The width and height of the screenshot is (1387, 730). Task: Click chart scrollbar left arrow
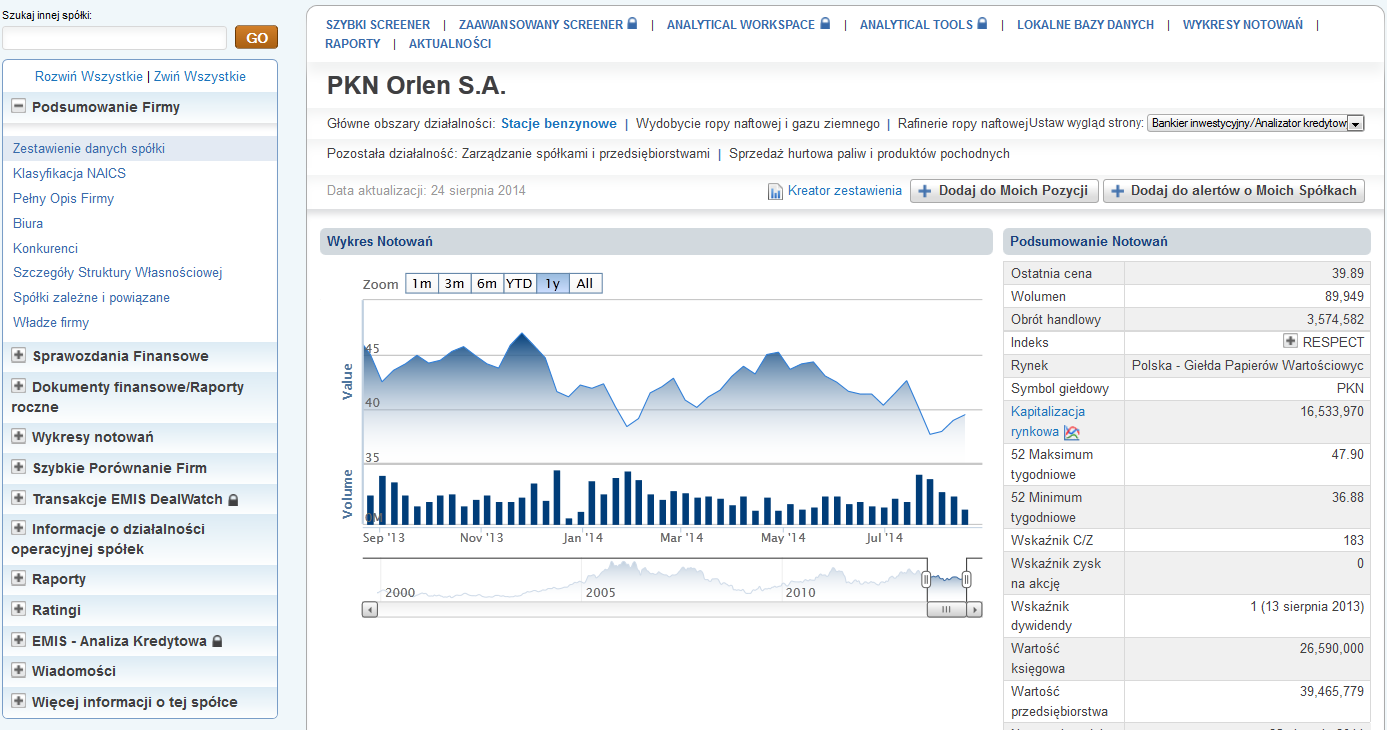(x=370, y=609)
